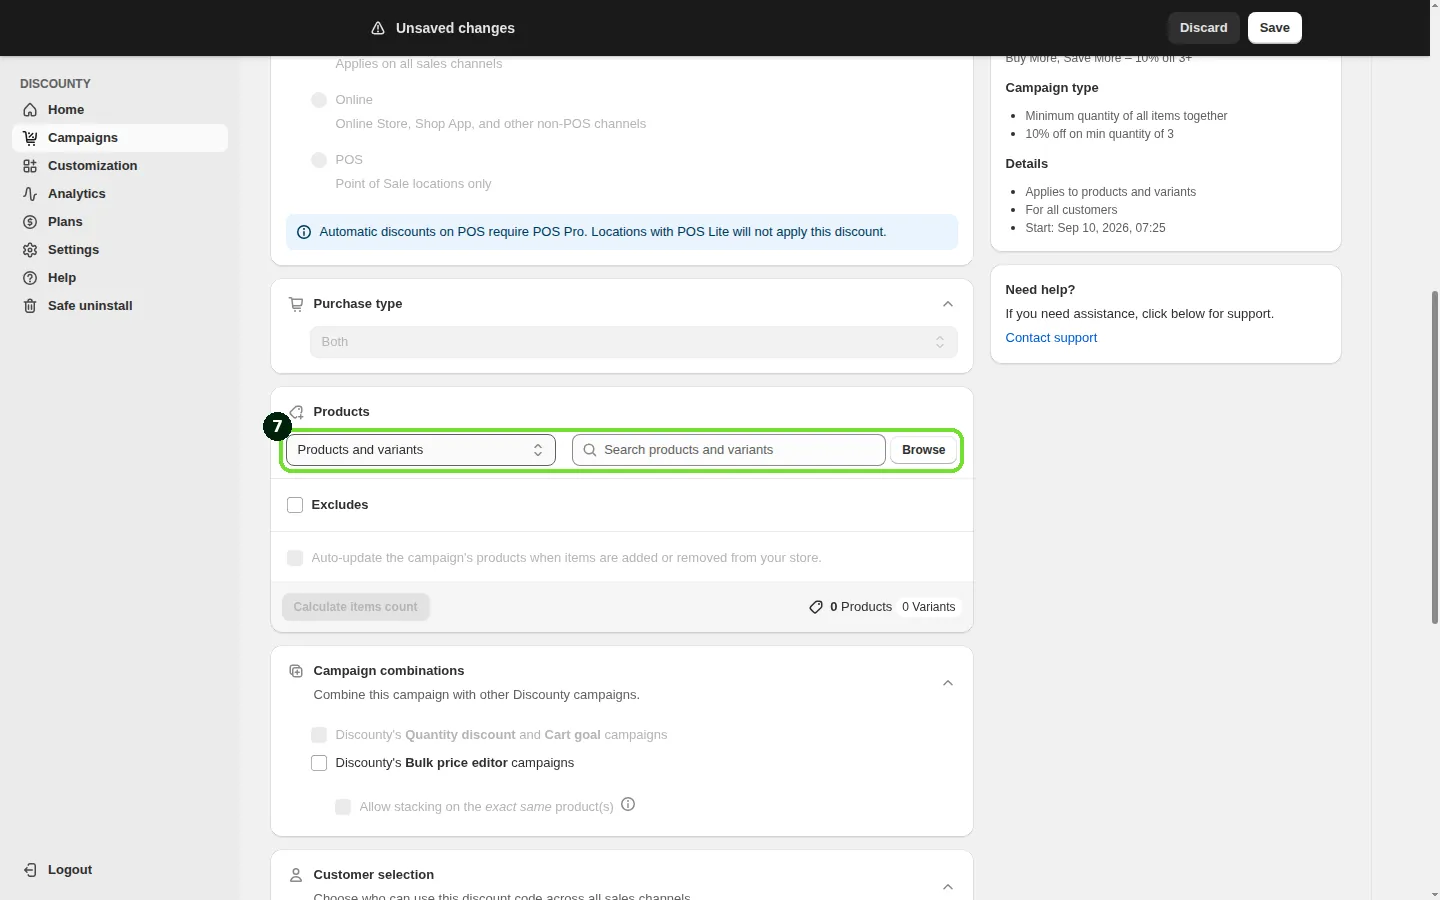Click the tag icon next to 0 Products
The image size is (1440, 900).
tap(816, 607)
